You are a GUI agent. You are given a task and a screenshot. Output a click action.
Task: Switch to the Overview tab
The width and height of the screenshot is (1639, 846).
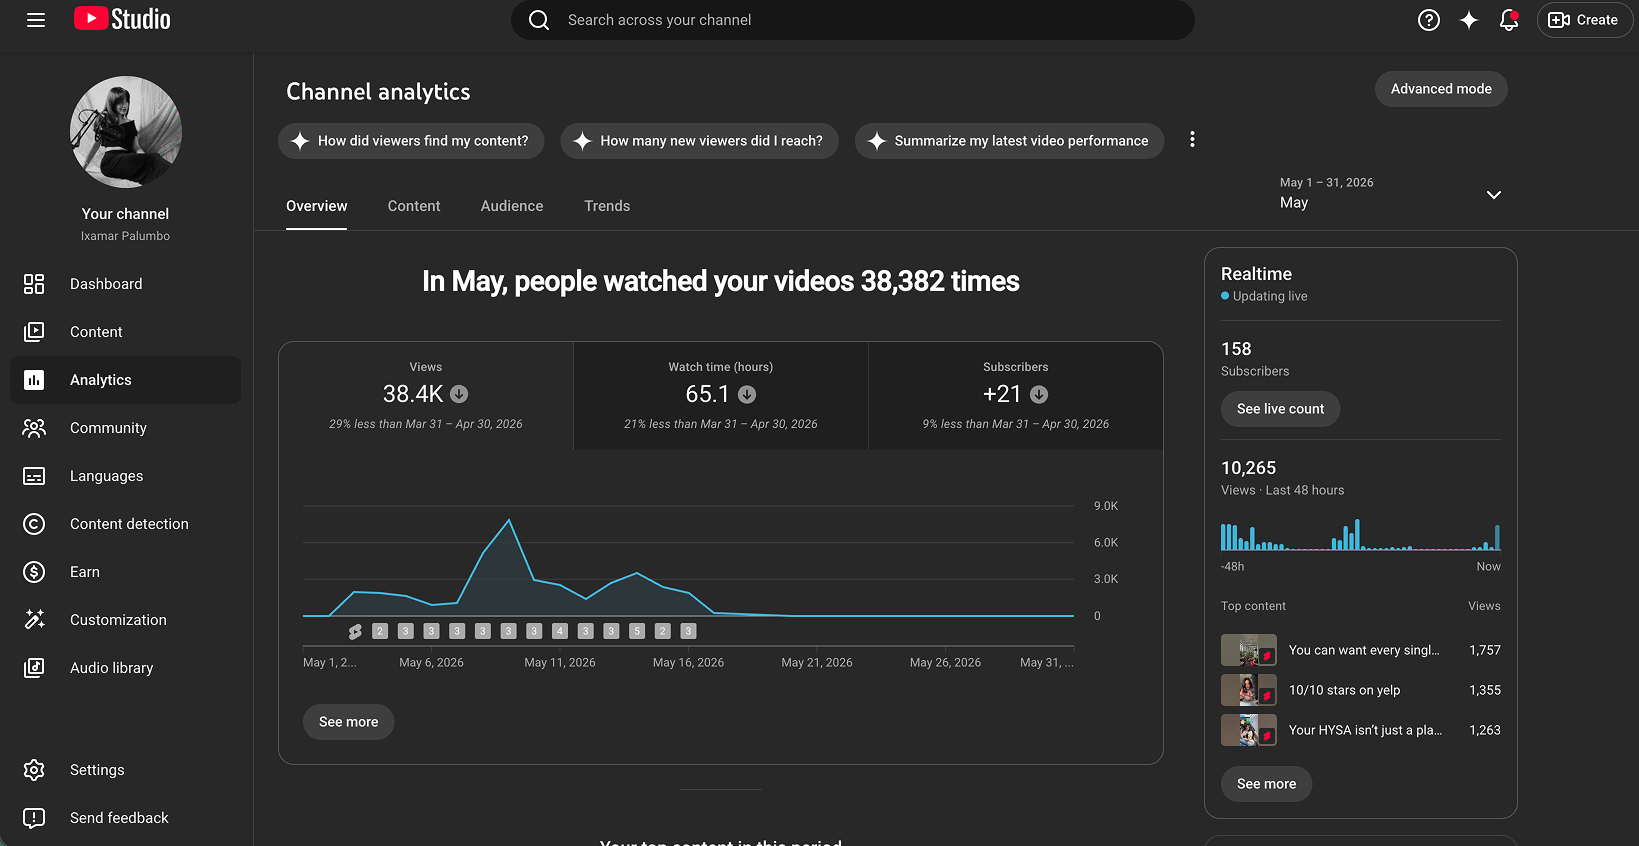click(317, 206)
